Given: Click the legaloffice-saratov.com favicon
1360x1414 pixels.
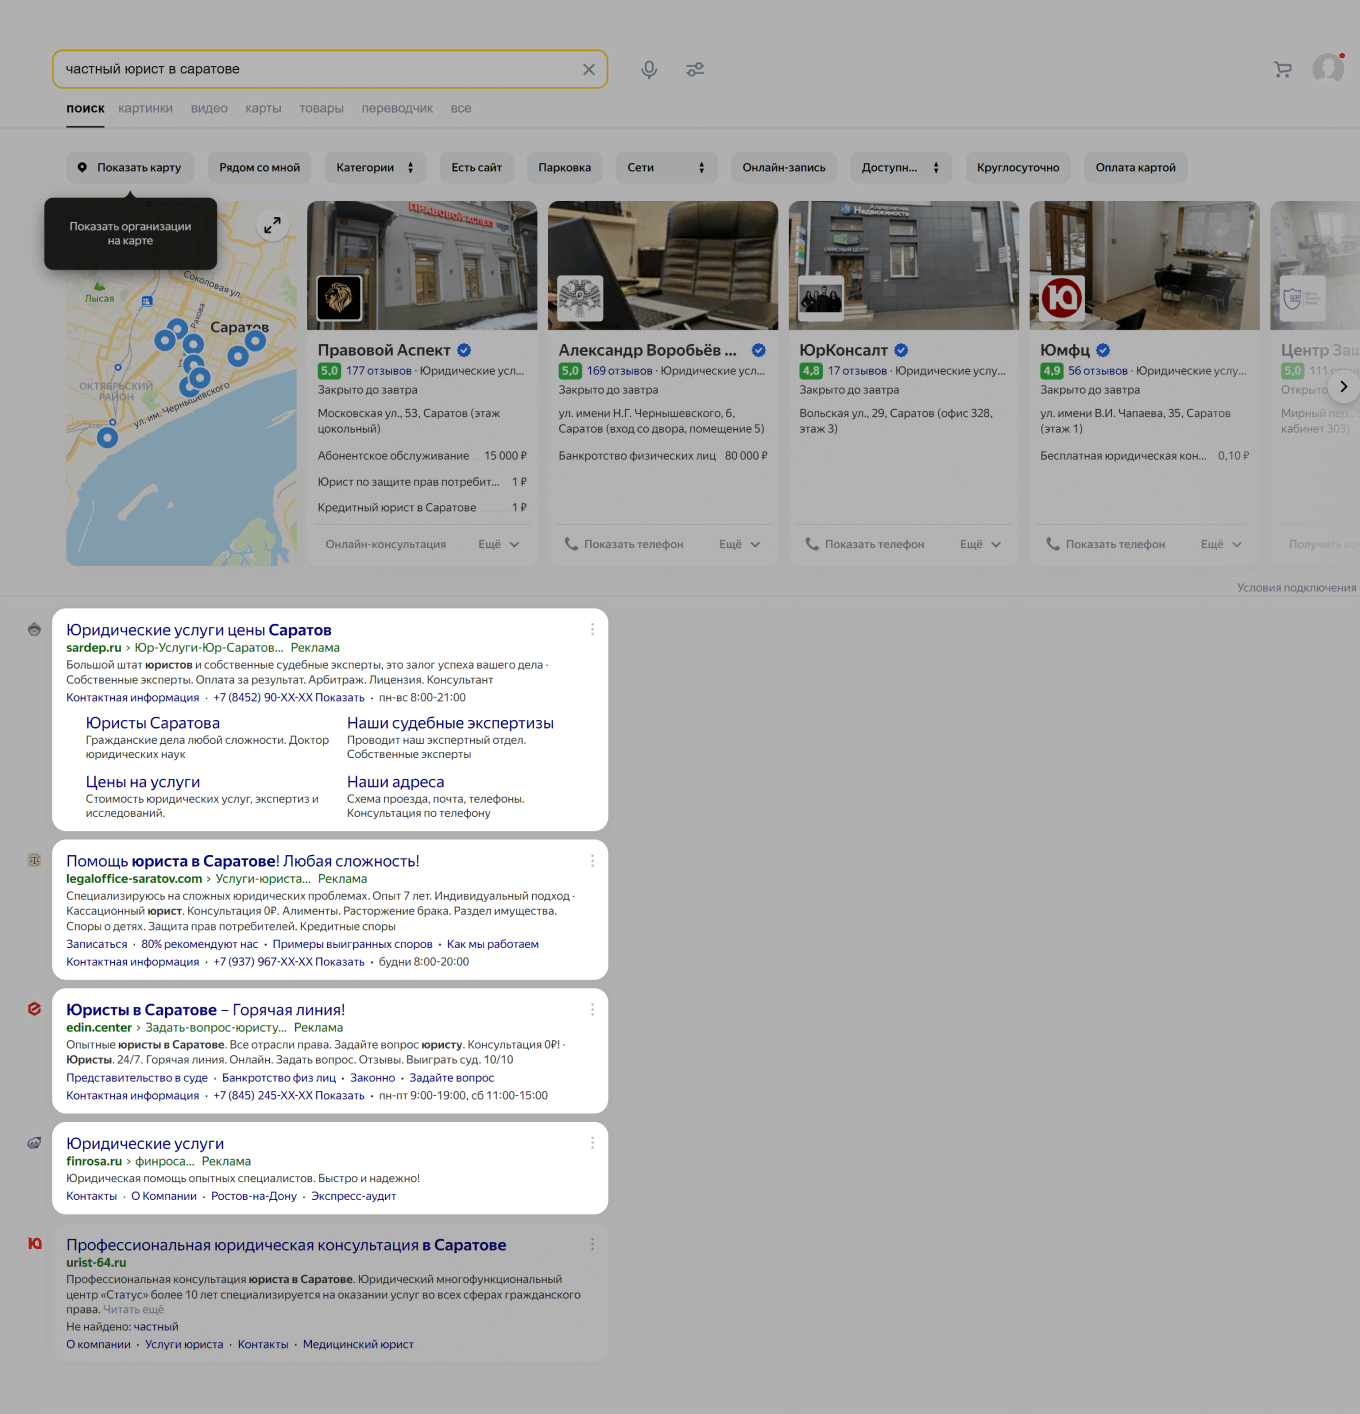Looking at the screenshot, I should click(x=34, y=860).
